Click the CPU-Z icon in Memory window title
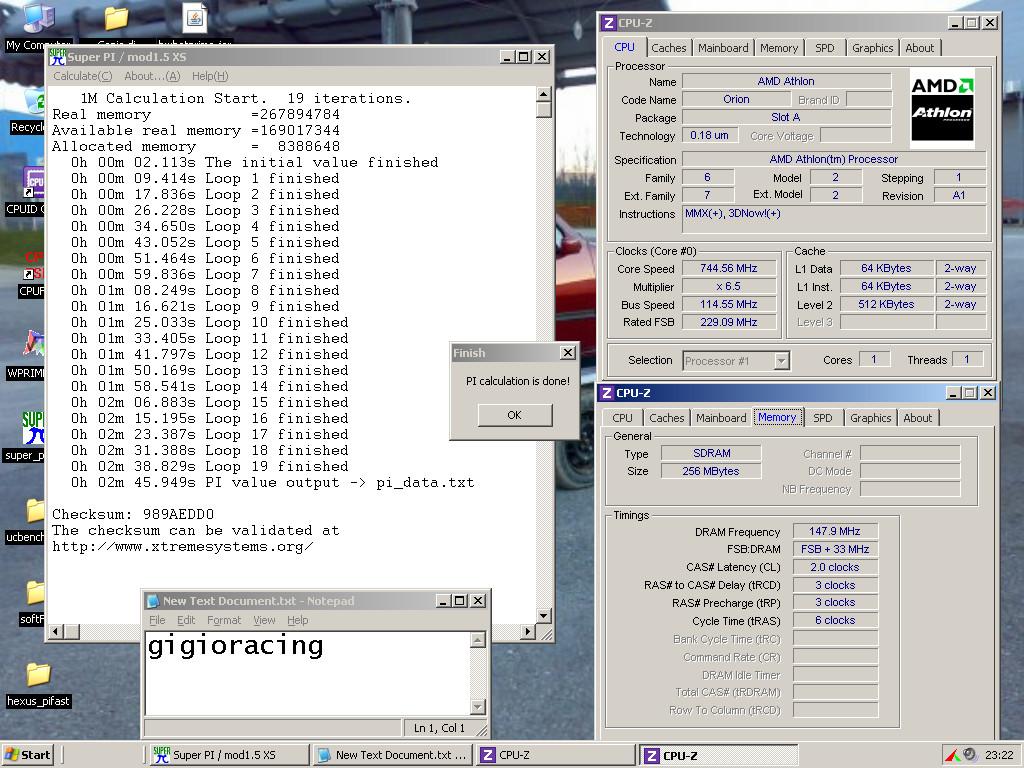The image size is (1024, 768). pyautogui.click(x=607, y=393)
